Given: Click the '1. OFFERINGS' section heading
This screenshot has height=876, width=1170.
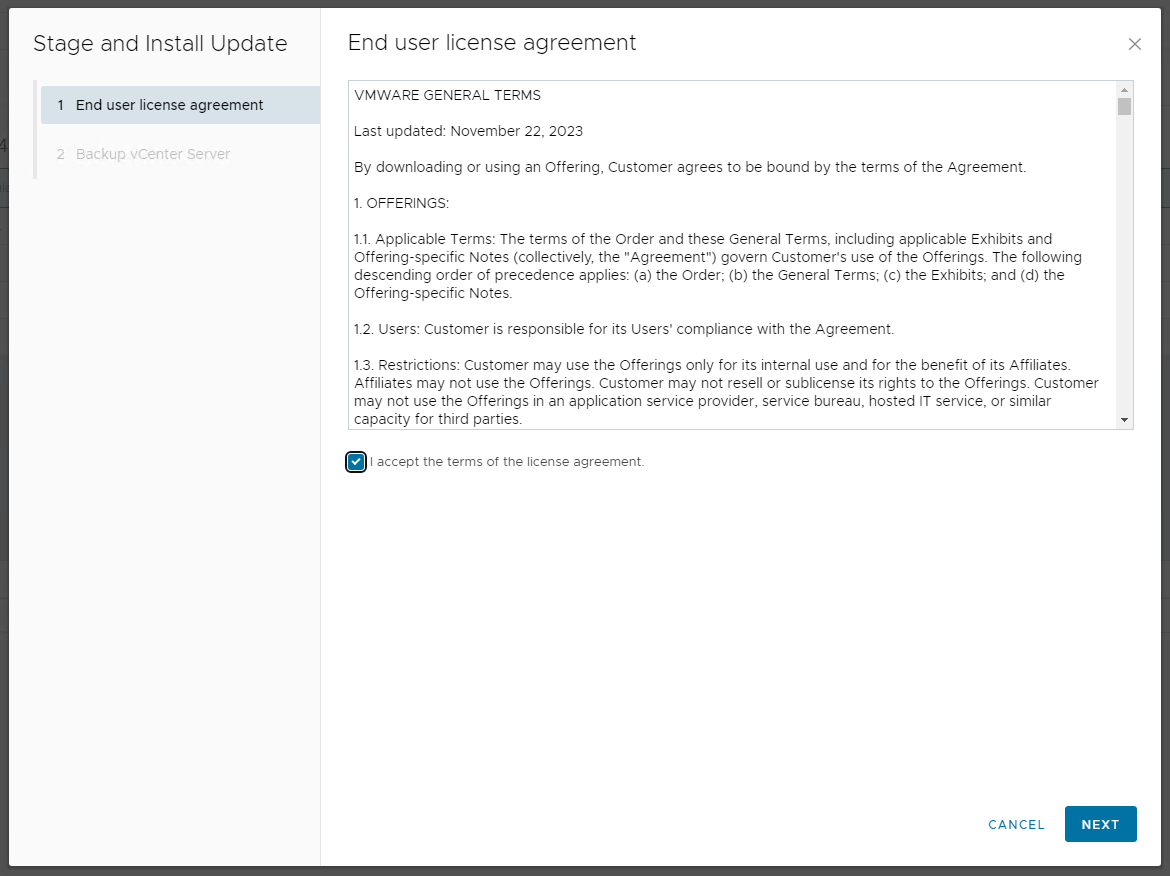Looking at the screenshot, I should [x=400, y=202].
